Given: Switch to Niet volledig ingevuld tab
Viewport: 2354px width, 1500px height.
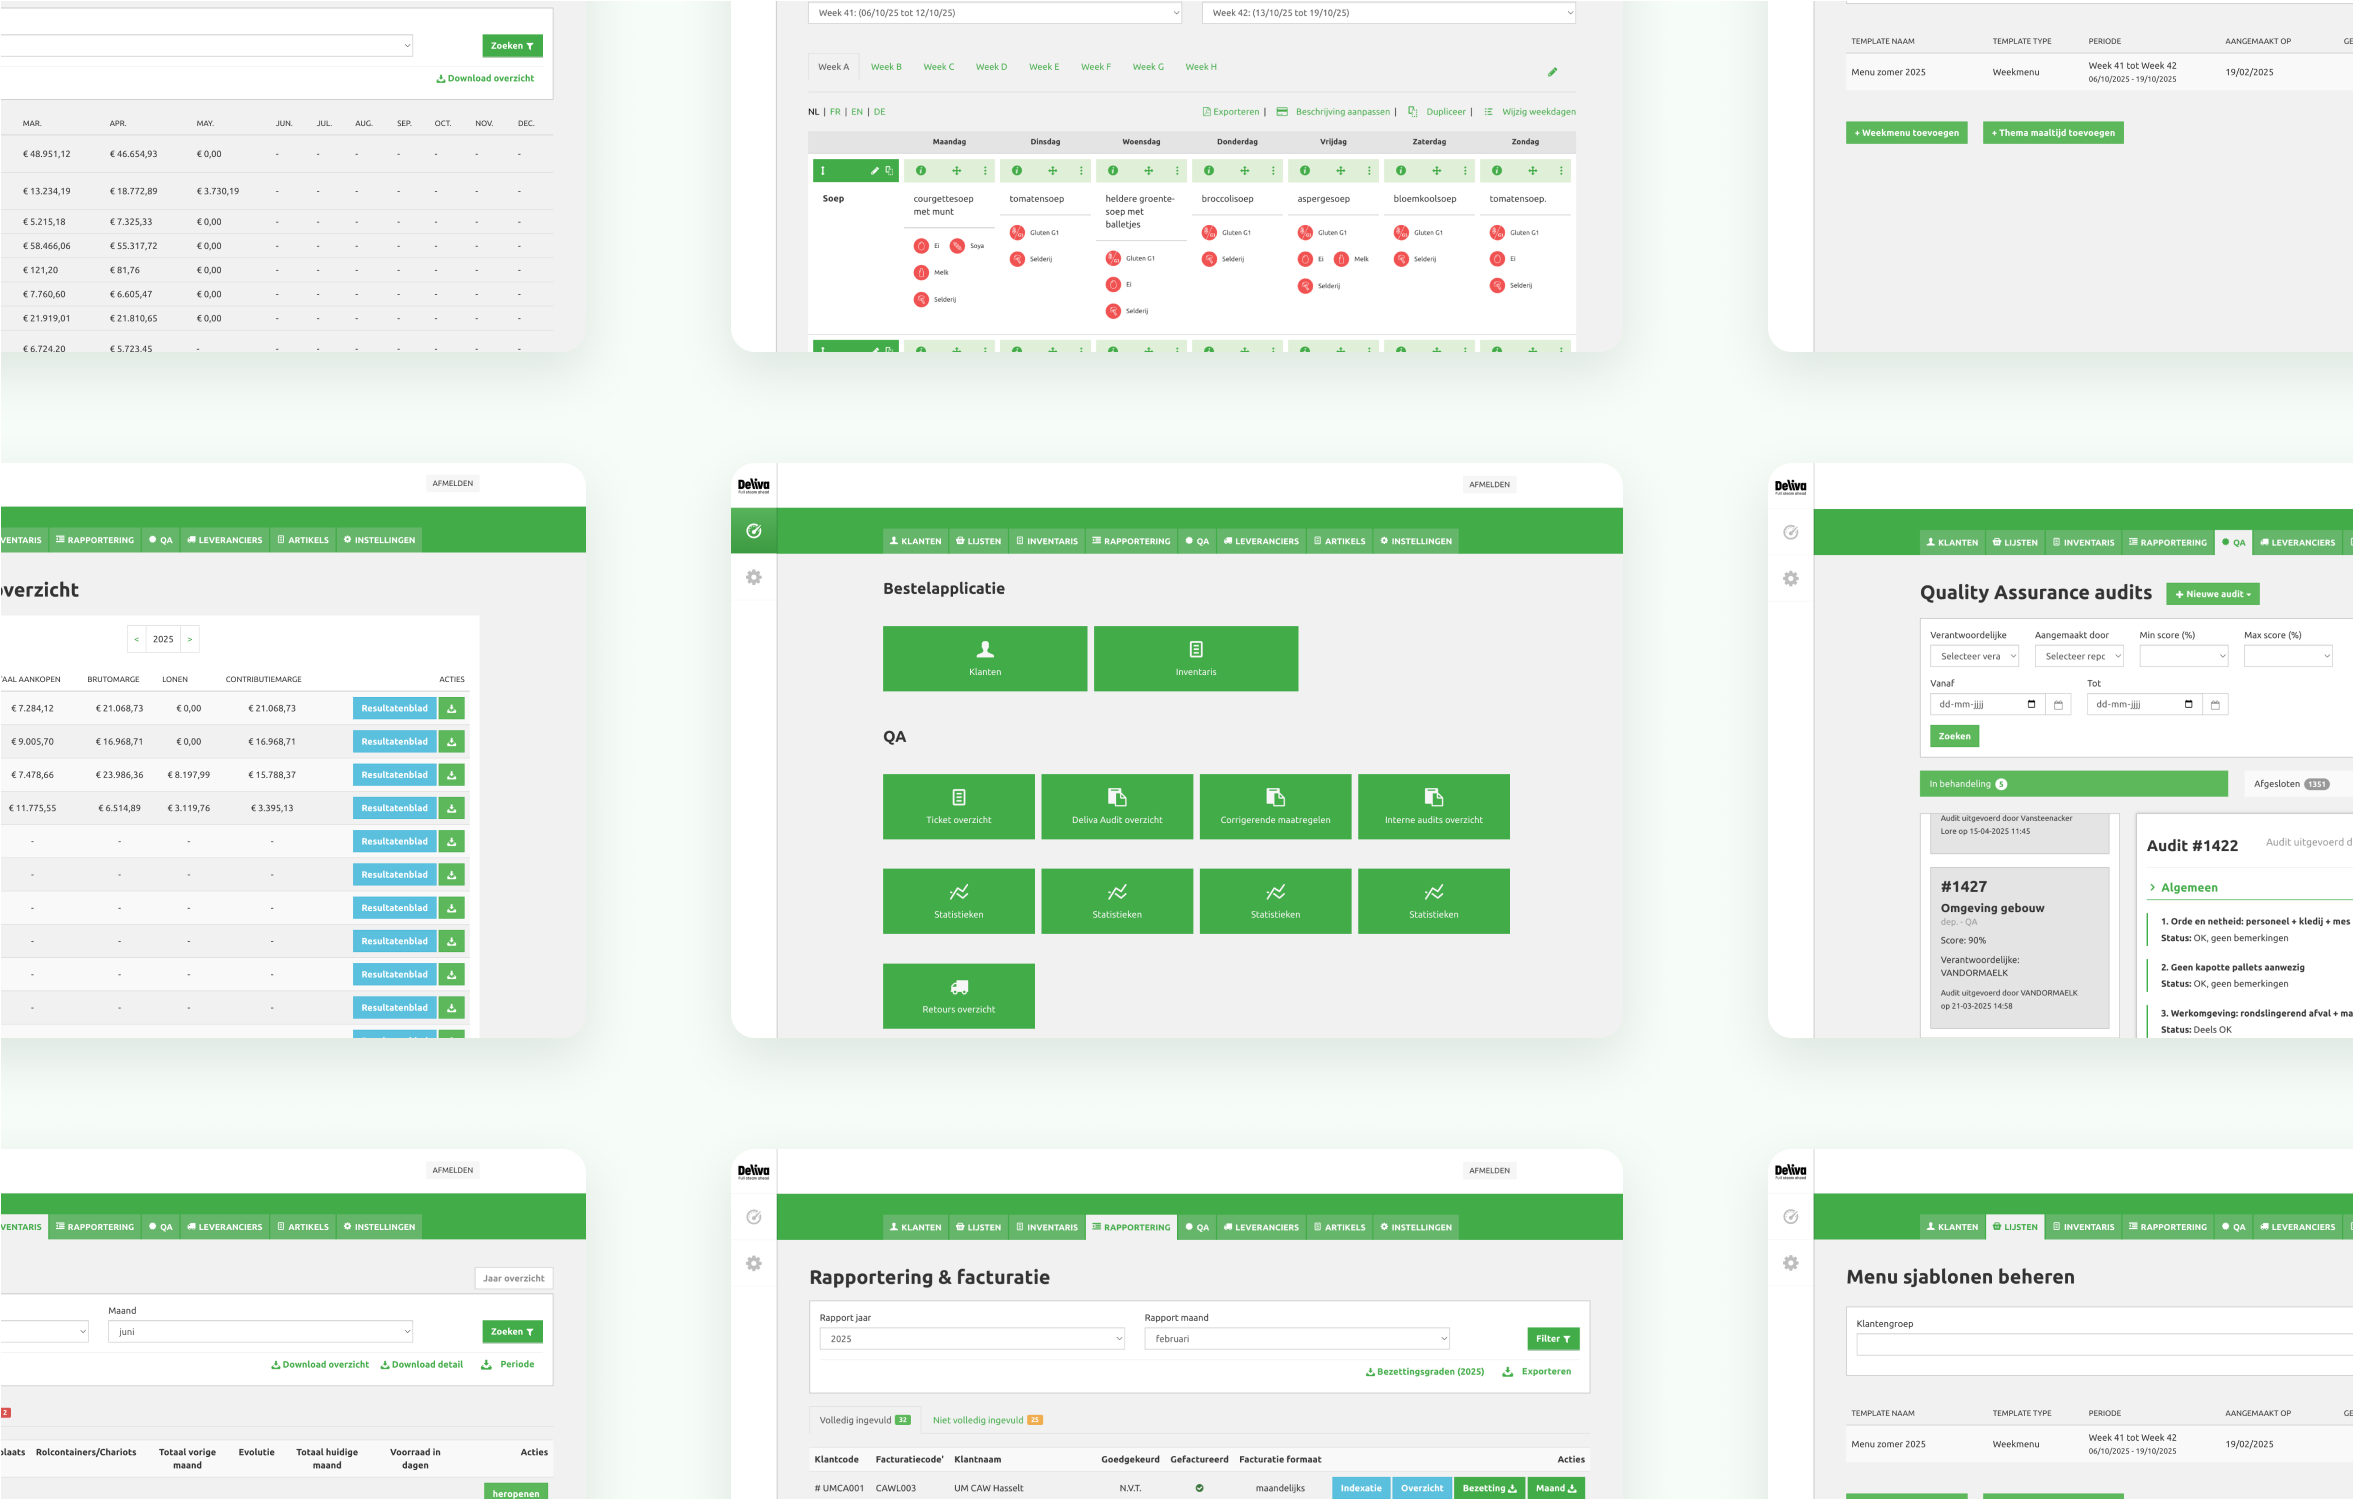Looking at the screenshot, I should pyautogui.click(x=988, y=1420).
